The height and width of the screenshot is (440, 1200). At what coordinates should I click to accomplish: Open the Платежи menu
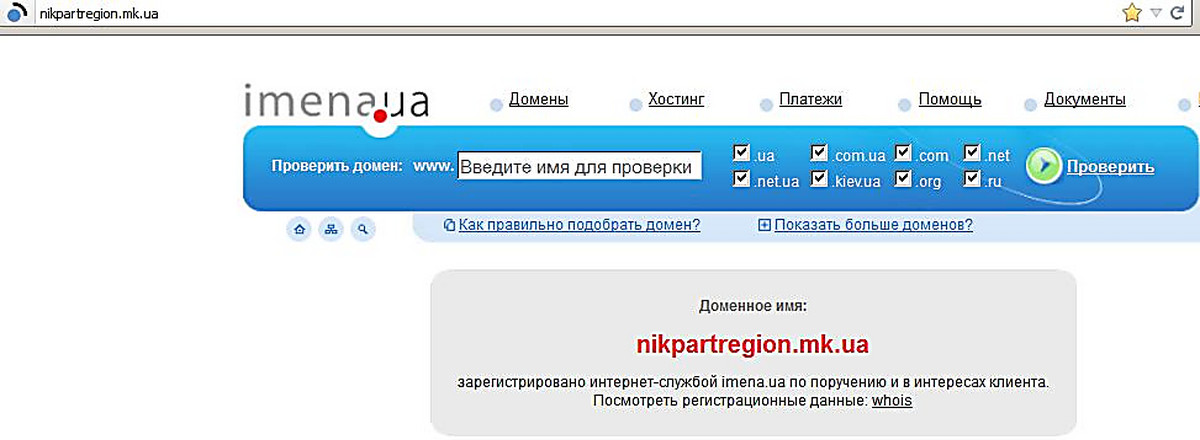pos(810,99)
